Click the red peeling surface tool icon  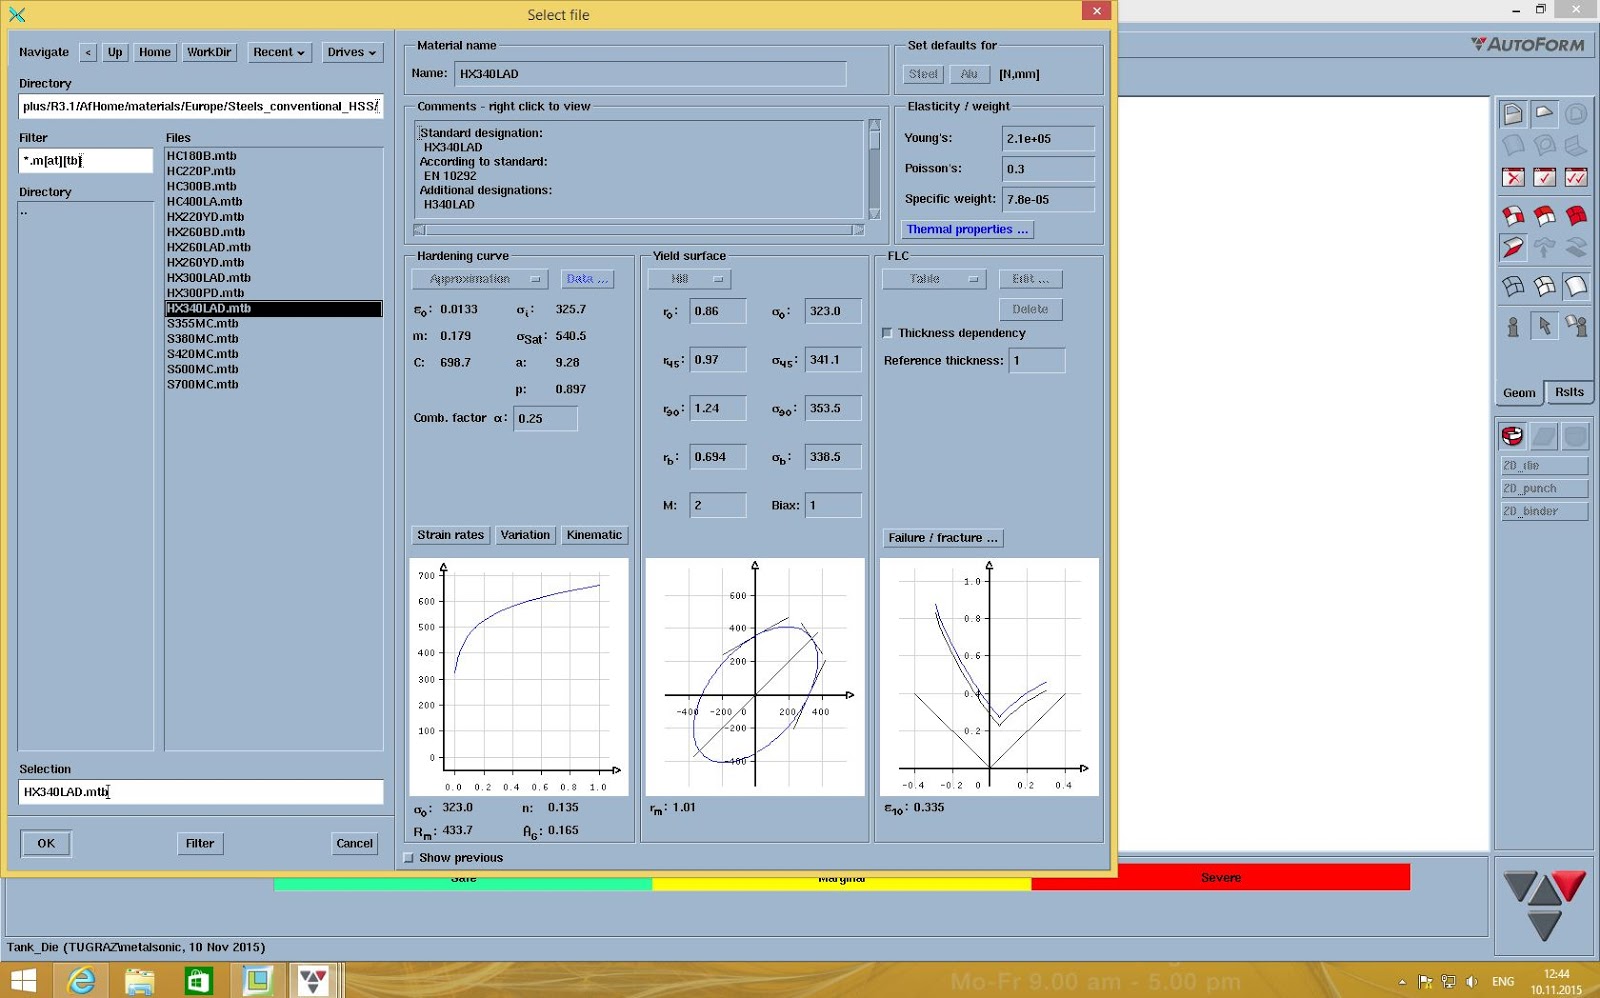[1514, 247]
